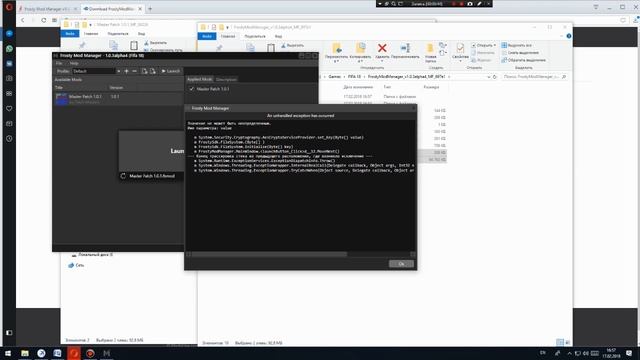Click the Explorer search field
Image resolution: width=640 pixels, height=360 pixels.
[534, 77]
